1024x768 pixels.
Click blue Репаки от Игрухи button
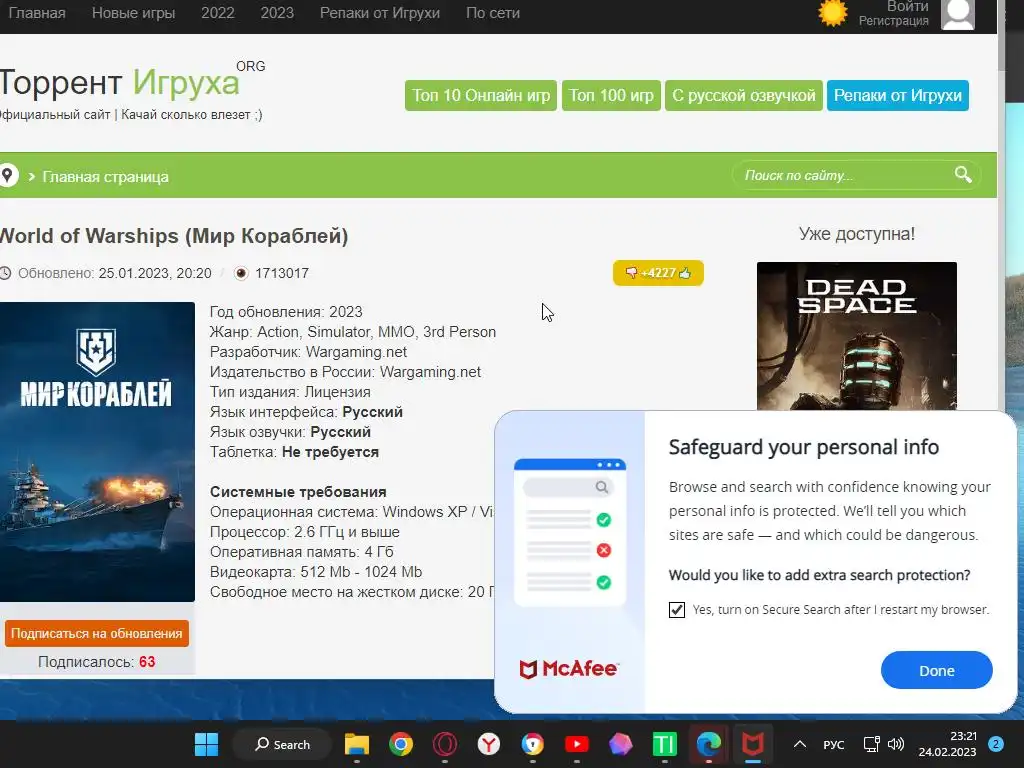(x=898, y=95)
